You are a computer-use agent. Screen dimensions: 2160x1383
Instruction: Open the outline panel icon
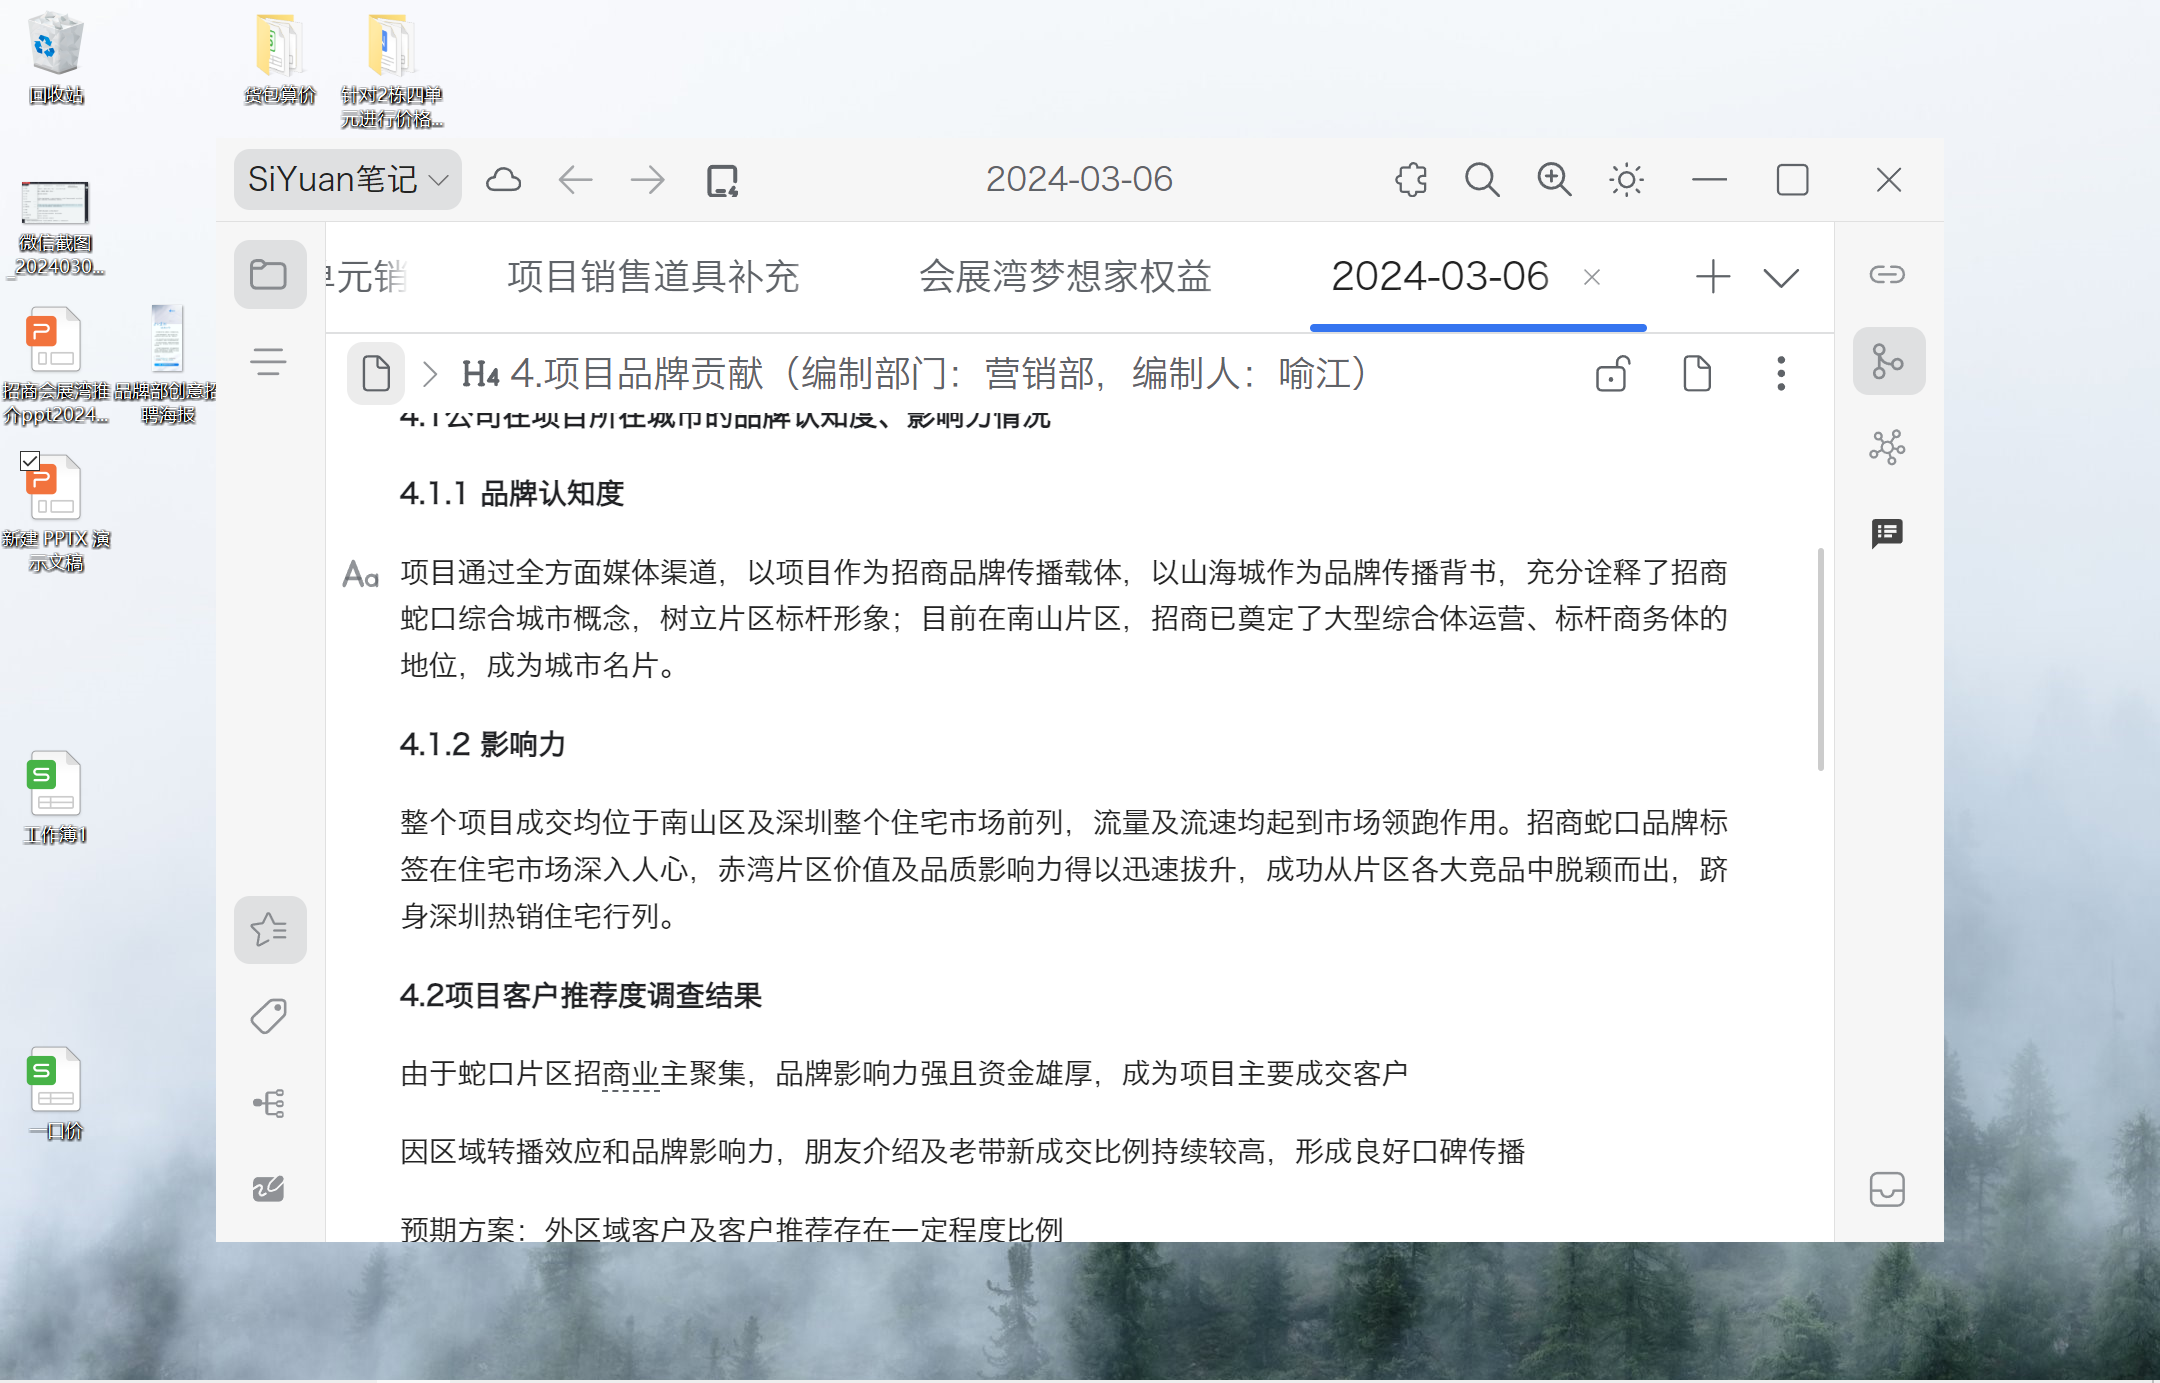tap(269, 361)
